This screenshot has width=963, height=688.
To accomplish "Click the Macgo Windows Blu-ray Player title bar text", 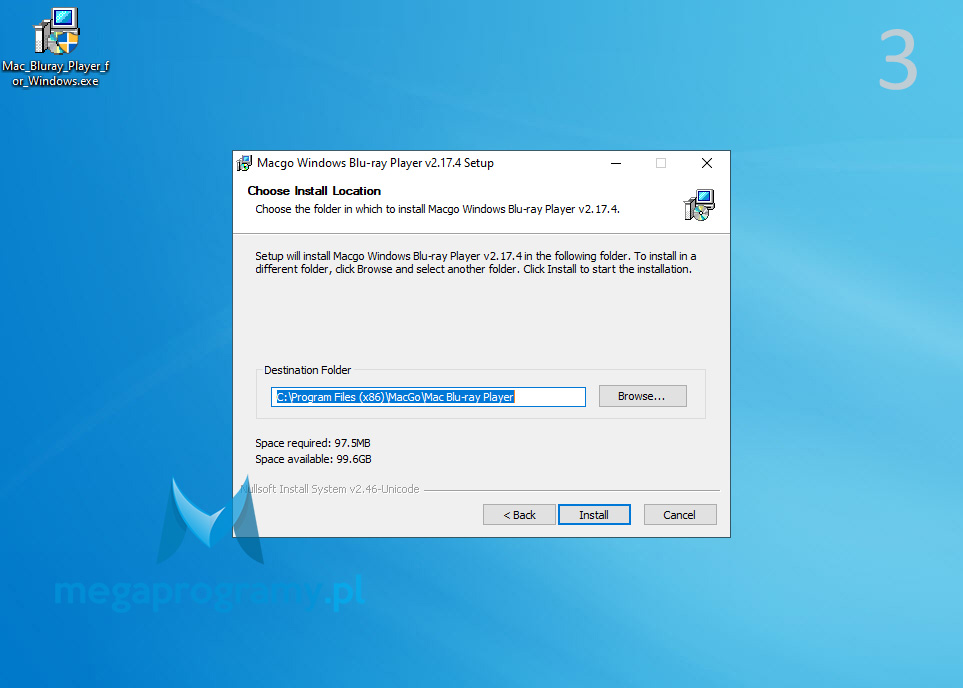I will tap(375, 163).
